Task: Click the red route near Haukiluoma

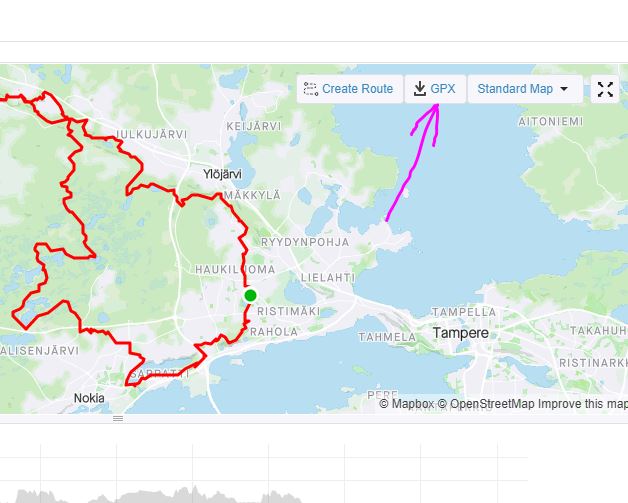Action: (x=245, y=269)
